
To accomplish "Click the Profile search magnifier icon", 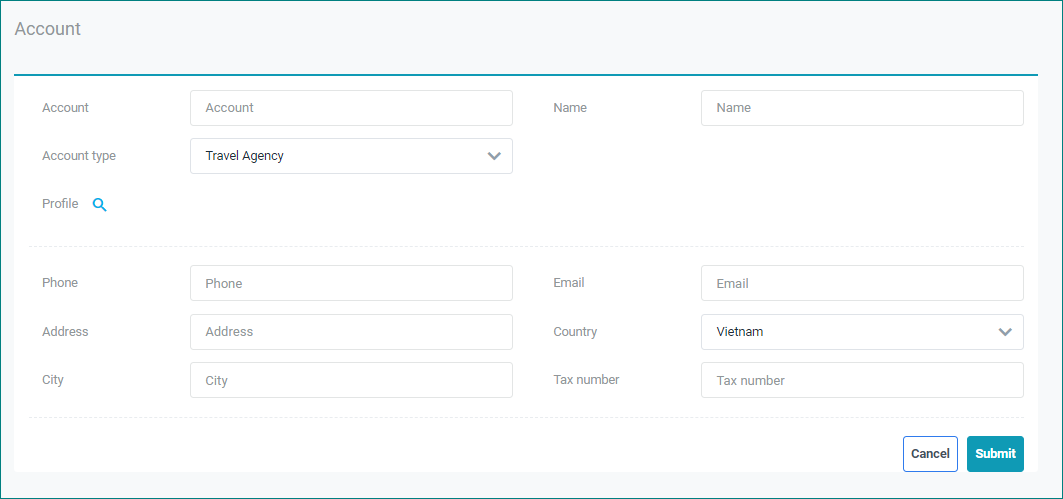I will pos(99,204).
